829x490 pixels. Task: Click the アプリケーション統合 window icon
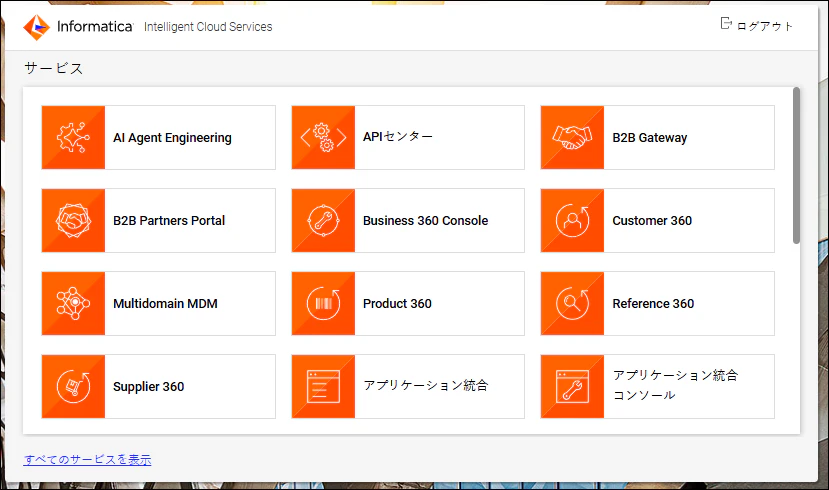click(323, 386)
